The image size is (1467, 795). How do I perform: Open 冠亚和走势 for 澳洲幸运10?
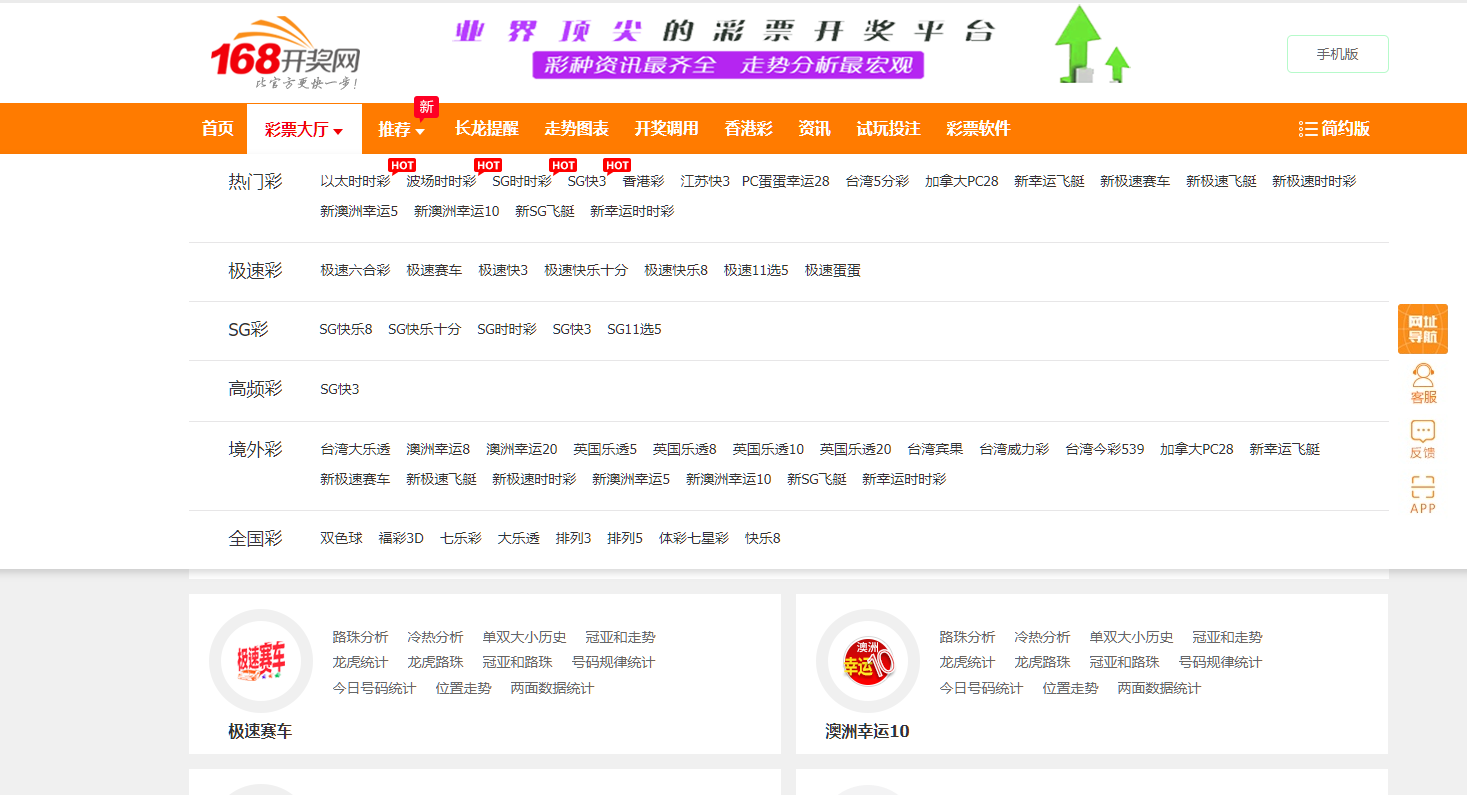pos(1226,636)
